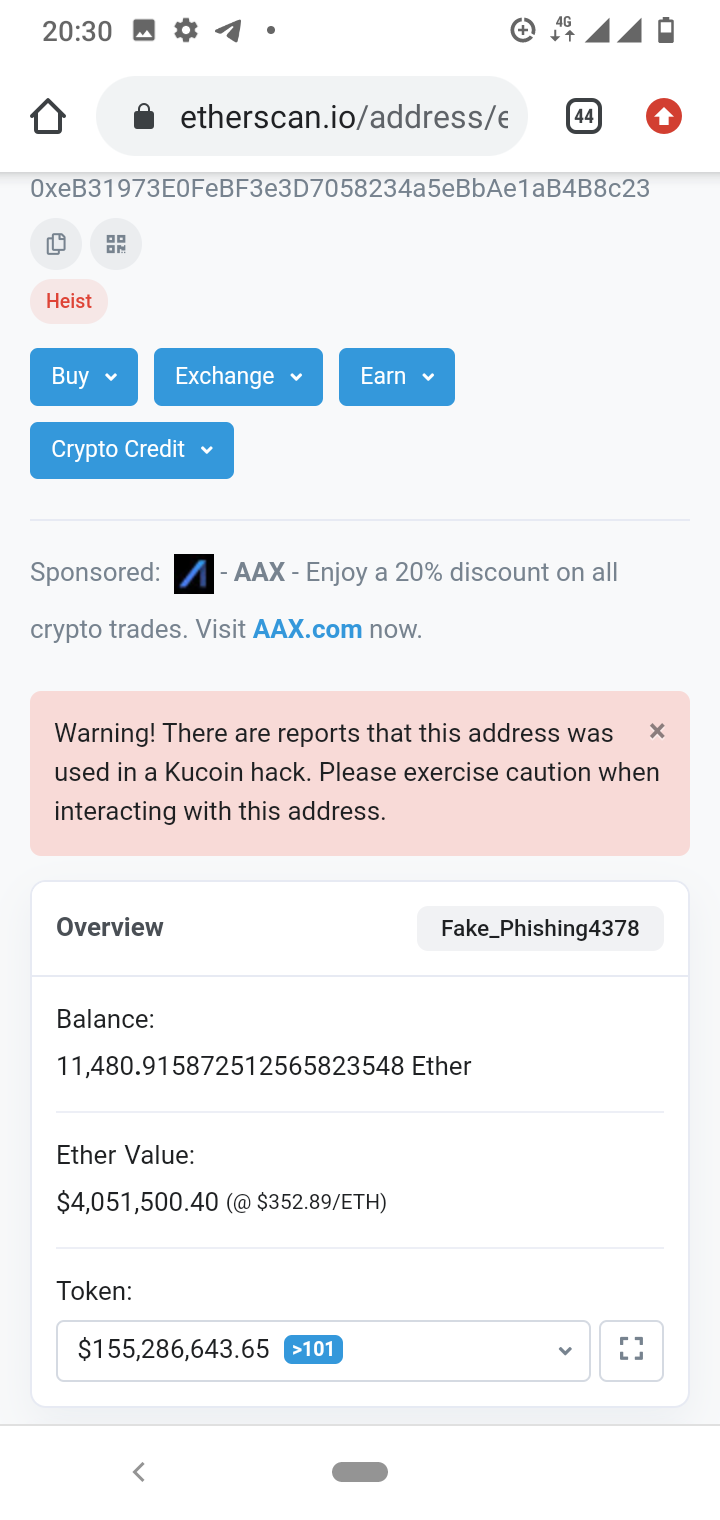Image resolution: width=720 pixels, height=1520 pixels.
Task: Tap the red browser update icon
Action: point(663,117)
